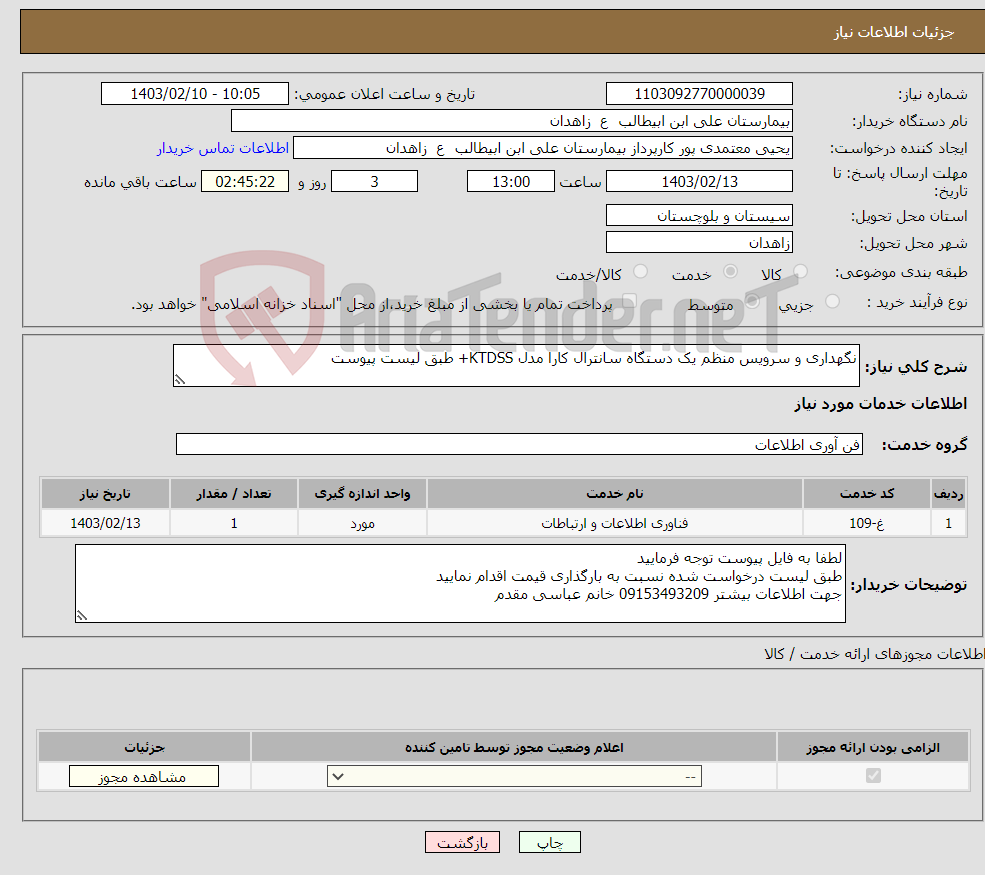This screenshot has width=985, height=875.
Task: Click the service group field فن آوری اطلاعات
Action: click(x=520, y=445)
